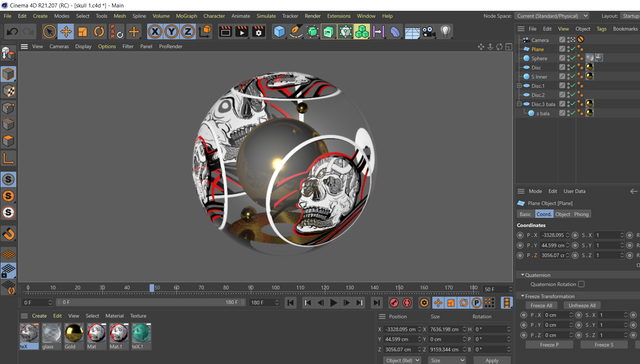The image size is (640, 364).
Task: Toggle Plane object layer checkbox
Action: click(562, 49)
